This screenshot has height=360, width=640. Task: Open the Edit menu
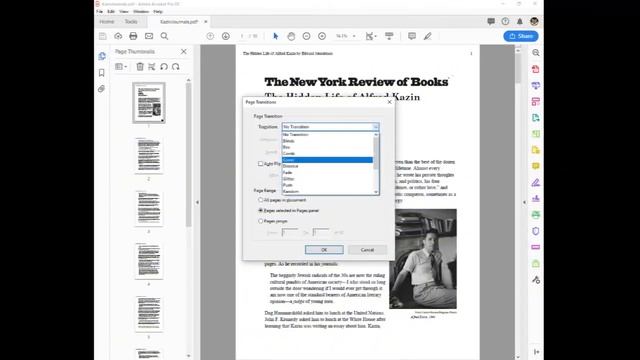point(111,11)
